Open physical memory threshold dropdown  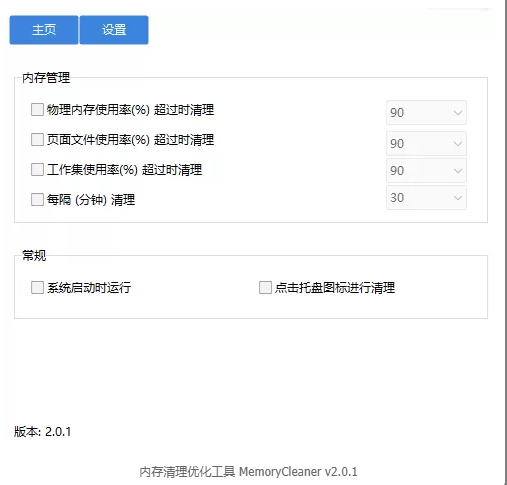tap(426, 113)
